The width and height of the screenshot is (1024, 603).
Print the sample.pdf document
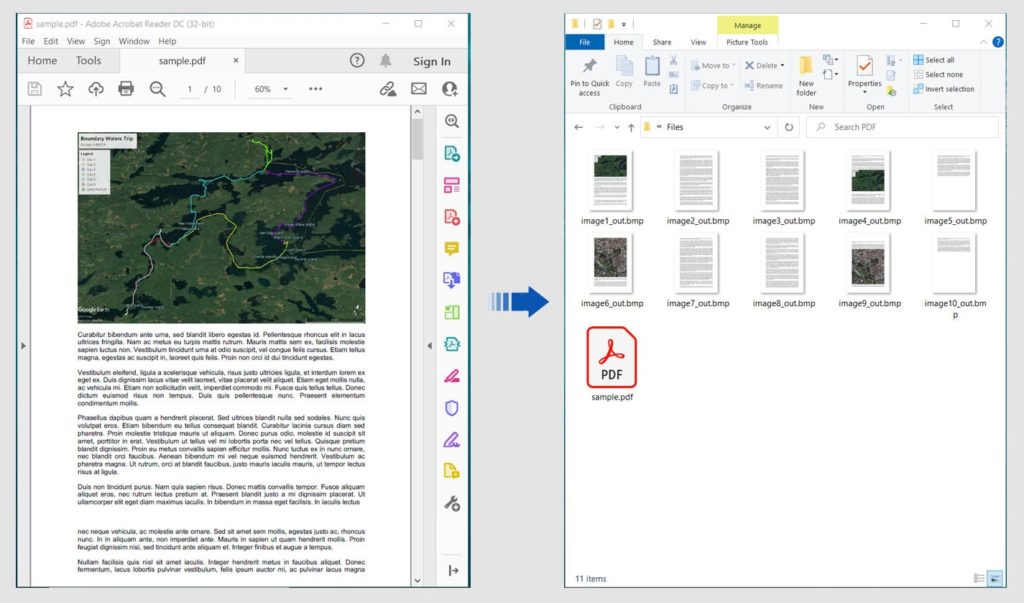(x=124, y=88)
